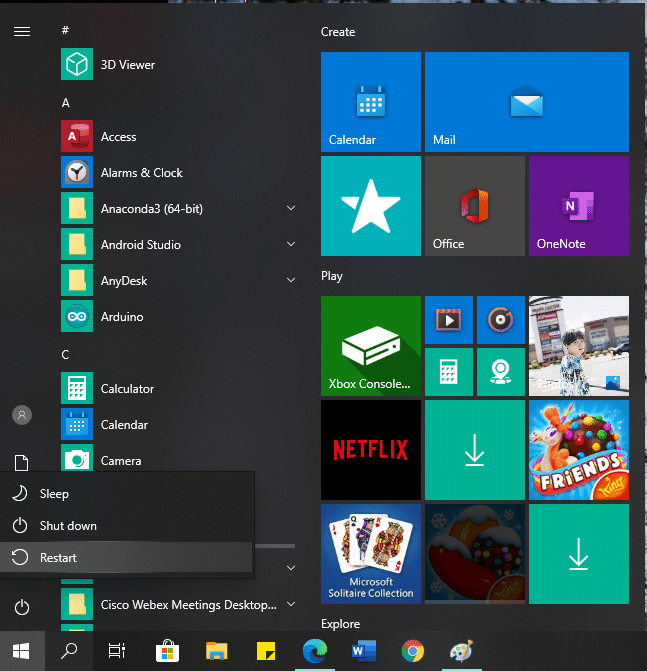Open taskbar Search
647x671 pixels.
(x=69, y=651)
